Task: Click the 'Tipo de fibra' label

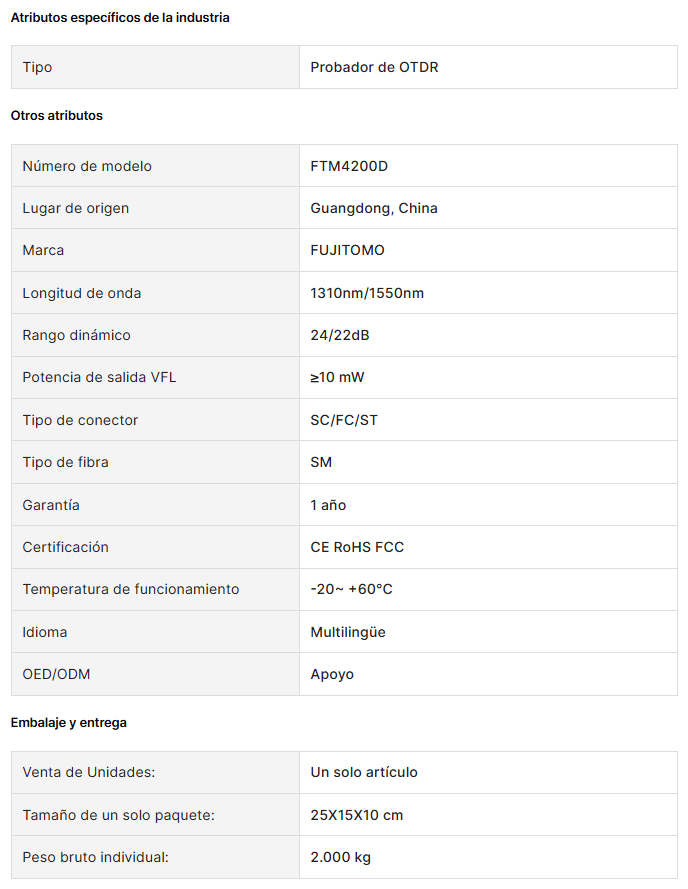Action: coord(66,462)
